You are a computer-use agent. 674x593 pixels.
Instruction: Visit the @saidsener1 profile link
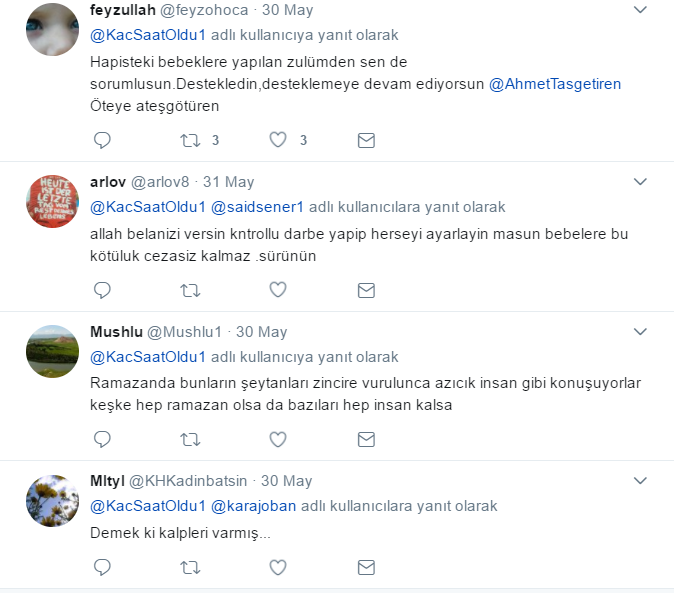257,207
